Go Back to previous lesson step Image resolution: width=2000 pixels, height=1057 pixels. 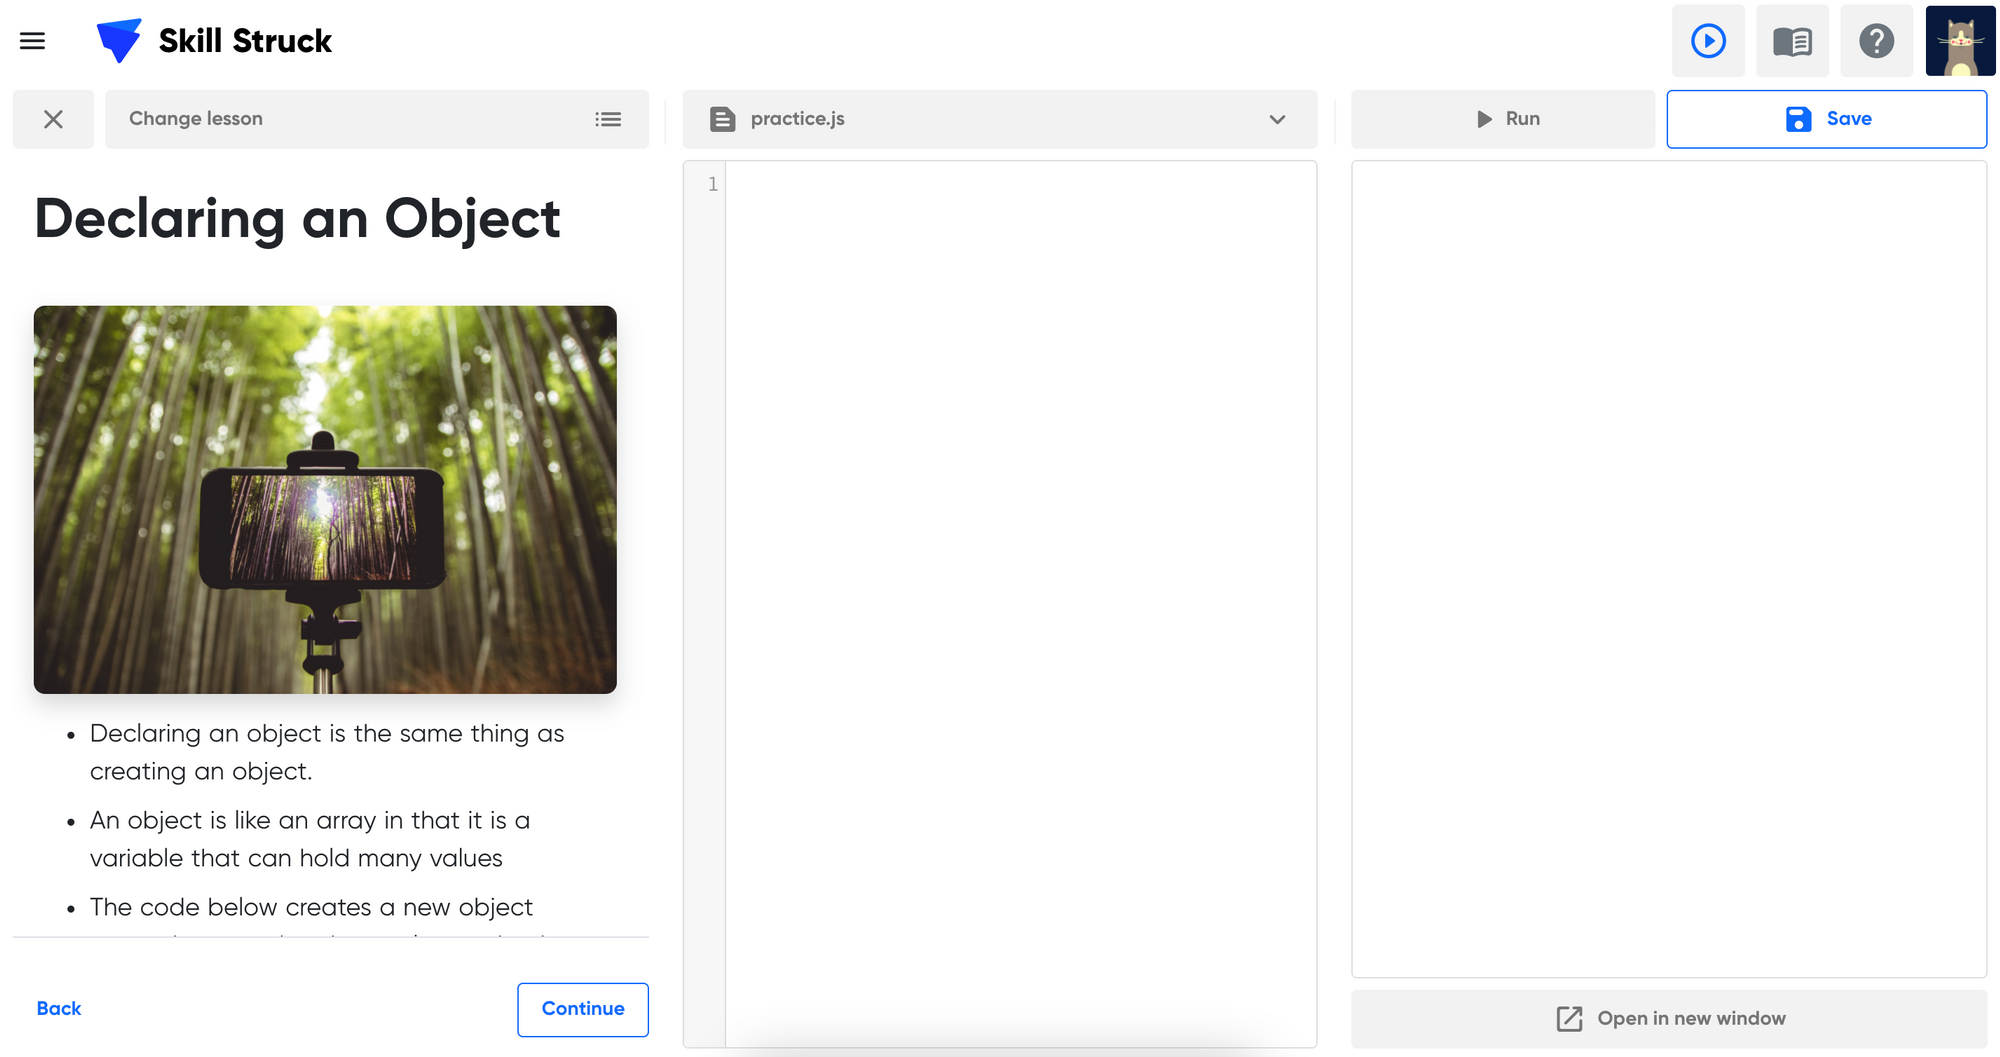59,1008
